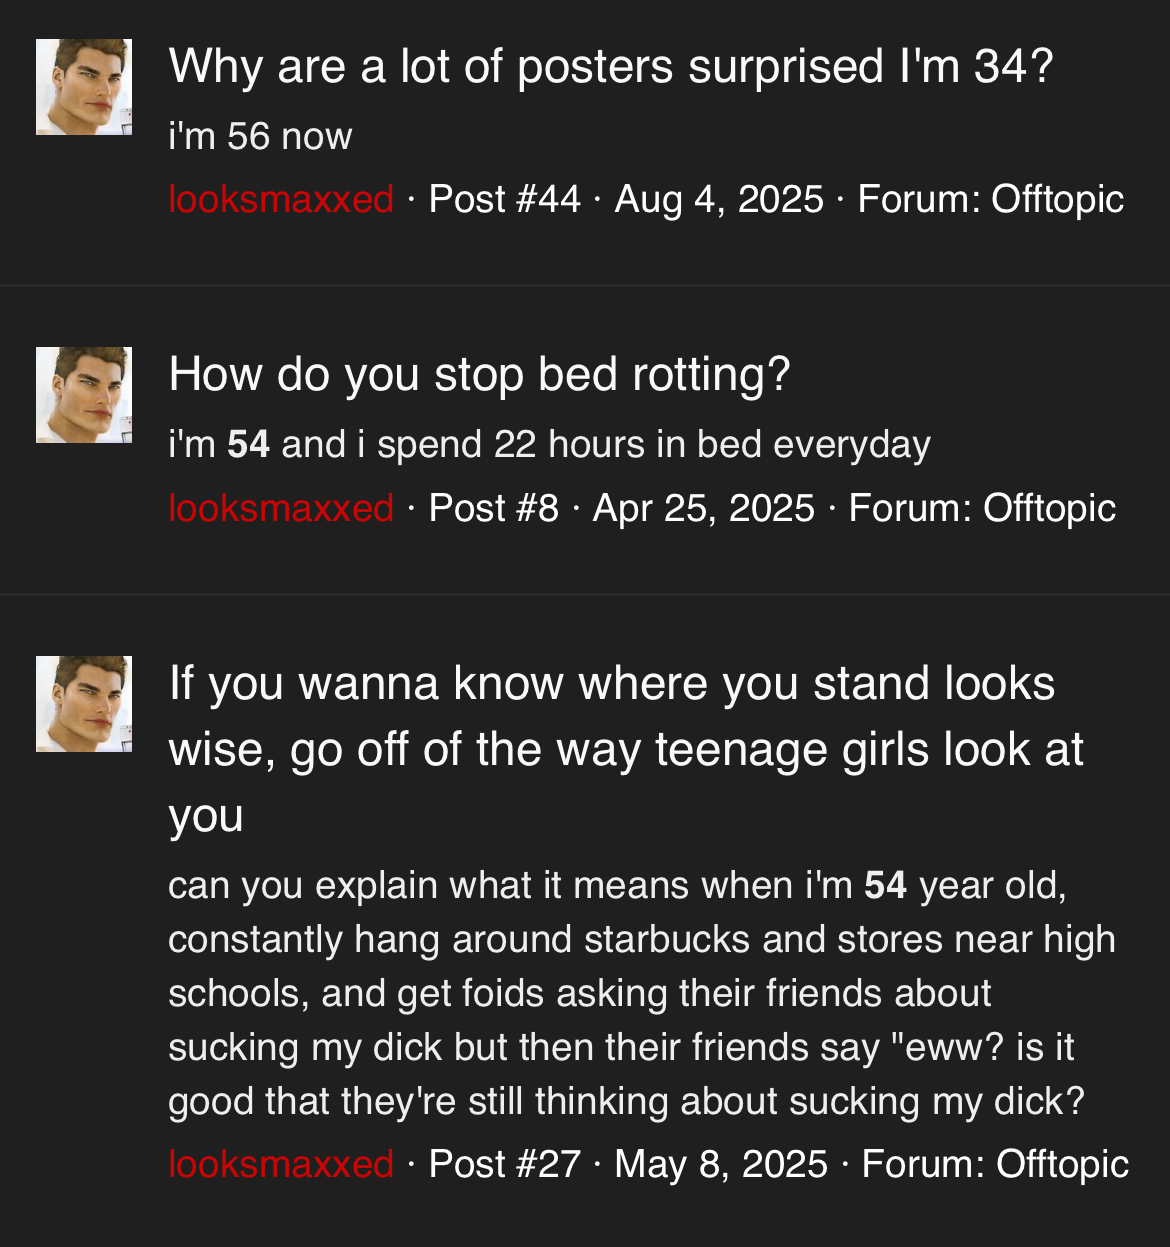1170x1247 pixels.
Task: Click Forum: Offtopic on the Post #27 result
Action: pyautogui.click(x=995, y=1164)
